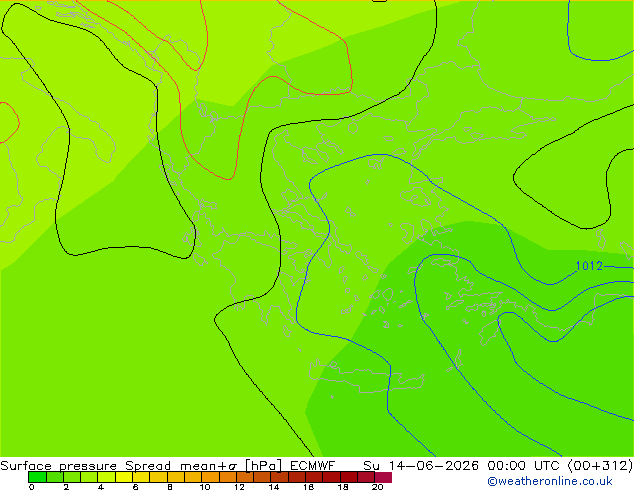The height and width of the screenshot is (490, 634).
Task: Pick the red legend swatch starting at 16
Action: [314, 477]
